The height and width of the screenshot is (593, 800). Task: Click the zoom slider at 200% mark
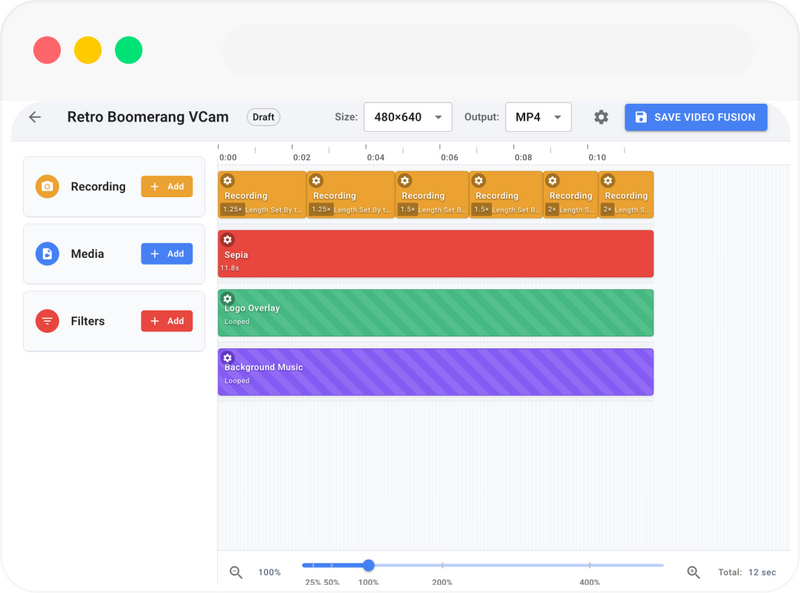click(x=442, y=565)
